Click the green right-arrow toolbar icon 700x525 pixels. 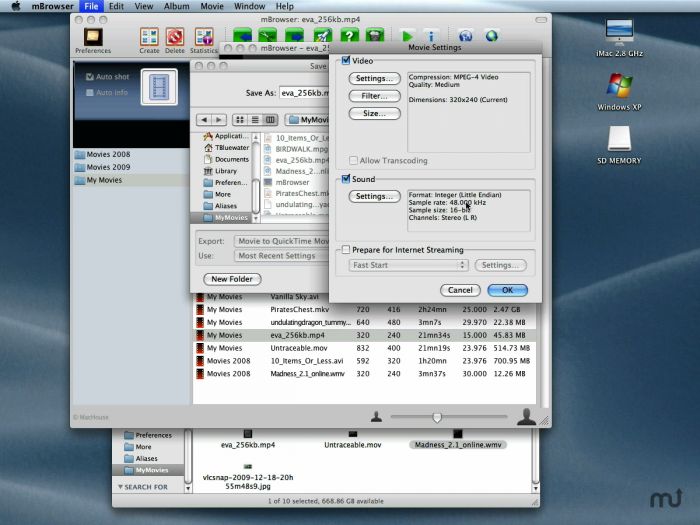[295, 35]
